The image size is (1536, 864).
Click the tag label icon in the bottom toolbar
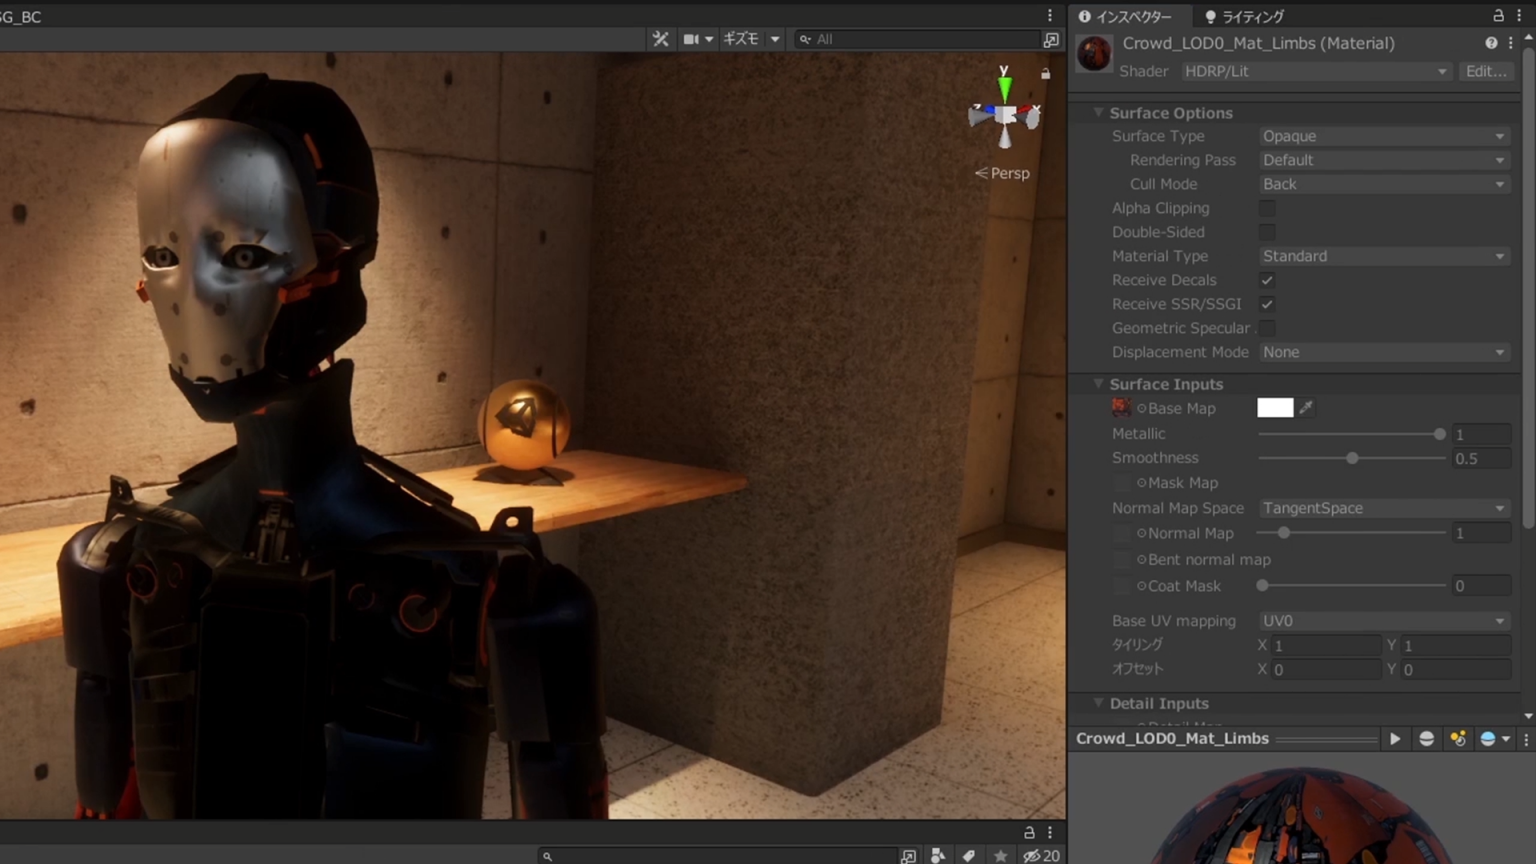(968, 856)
